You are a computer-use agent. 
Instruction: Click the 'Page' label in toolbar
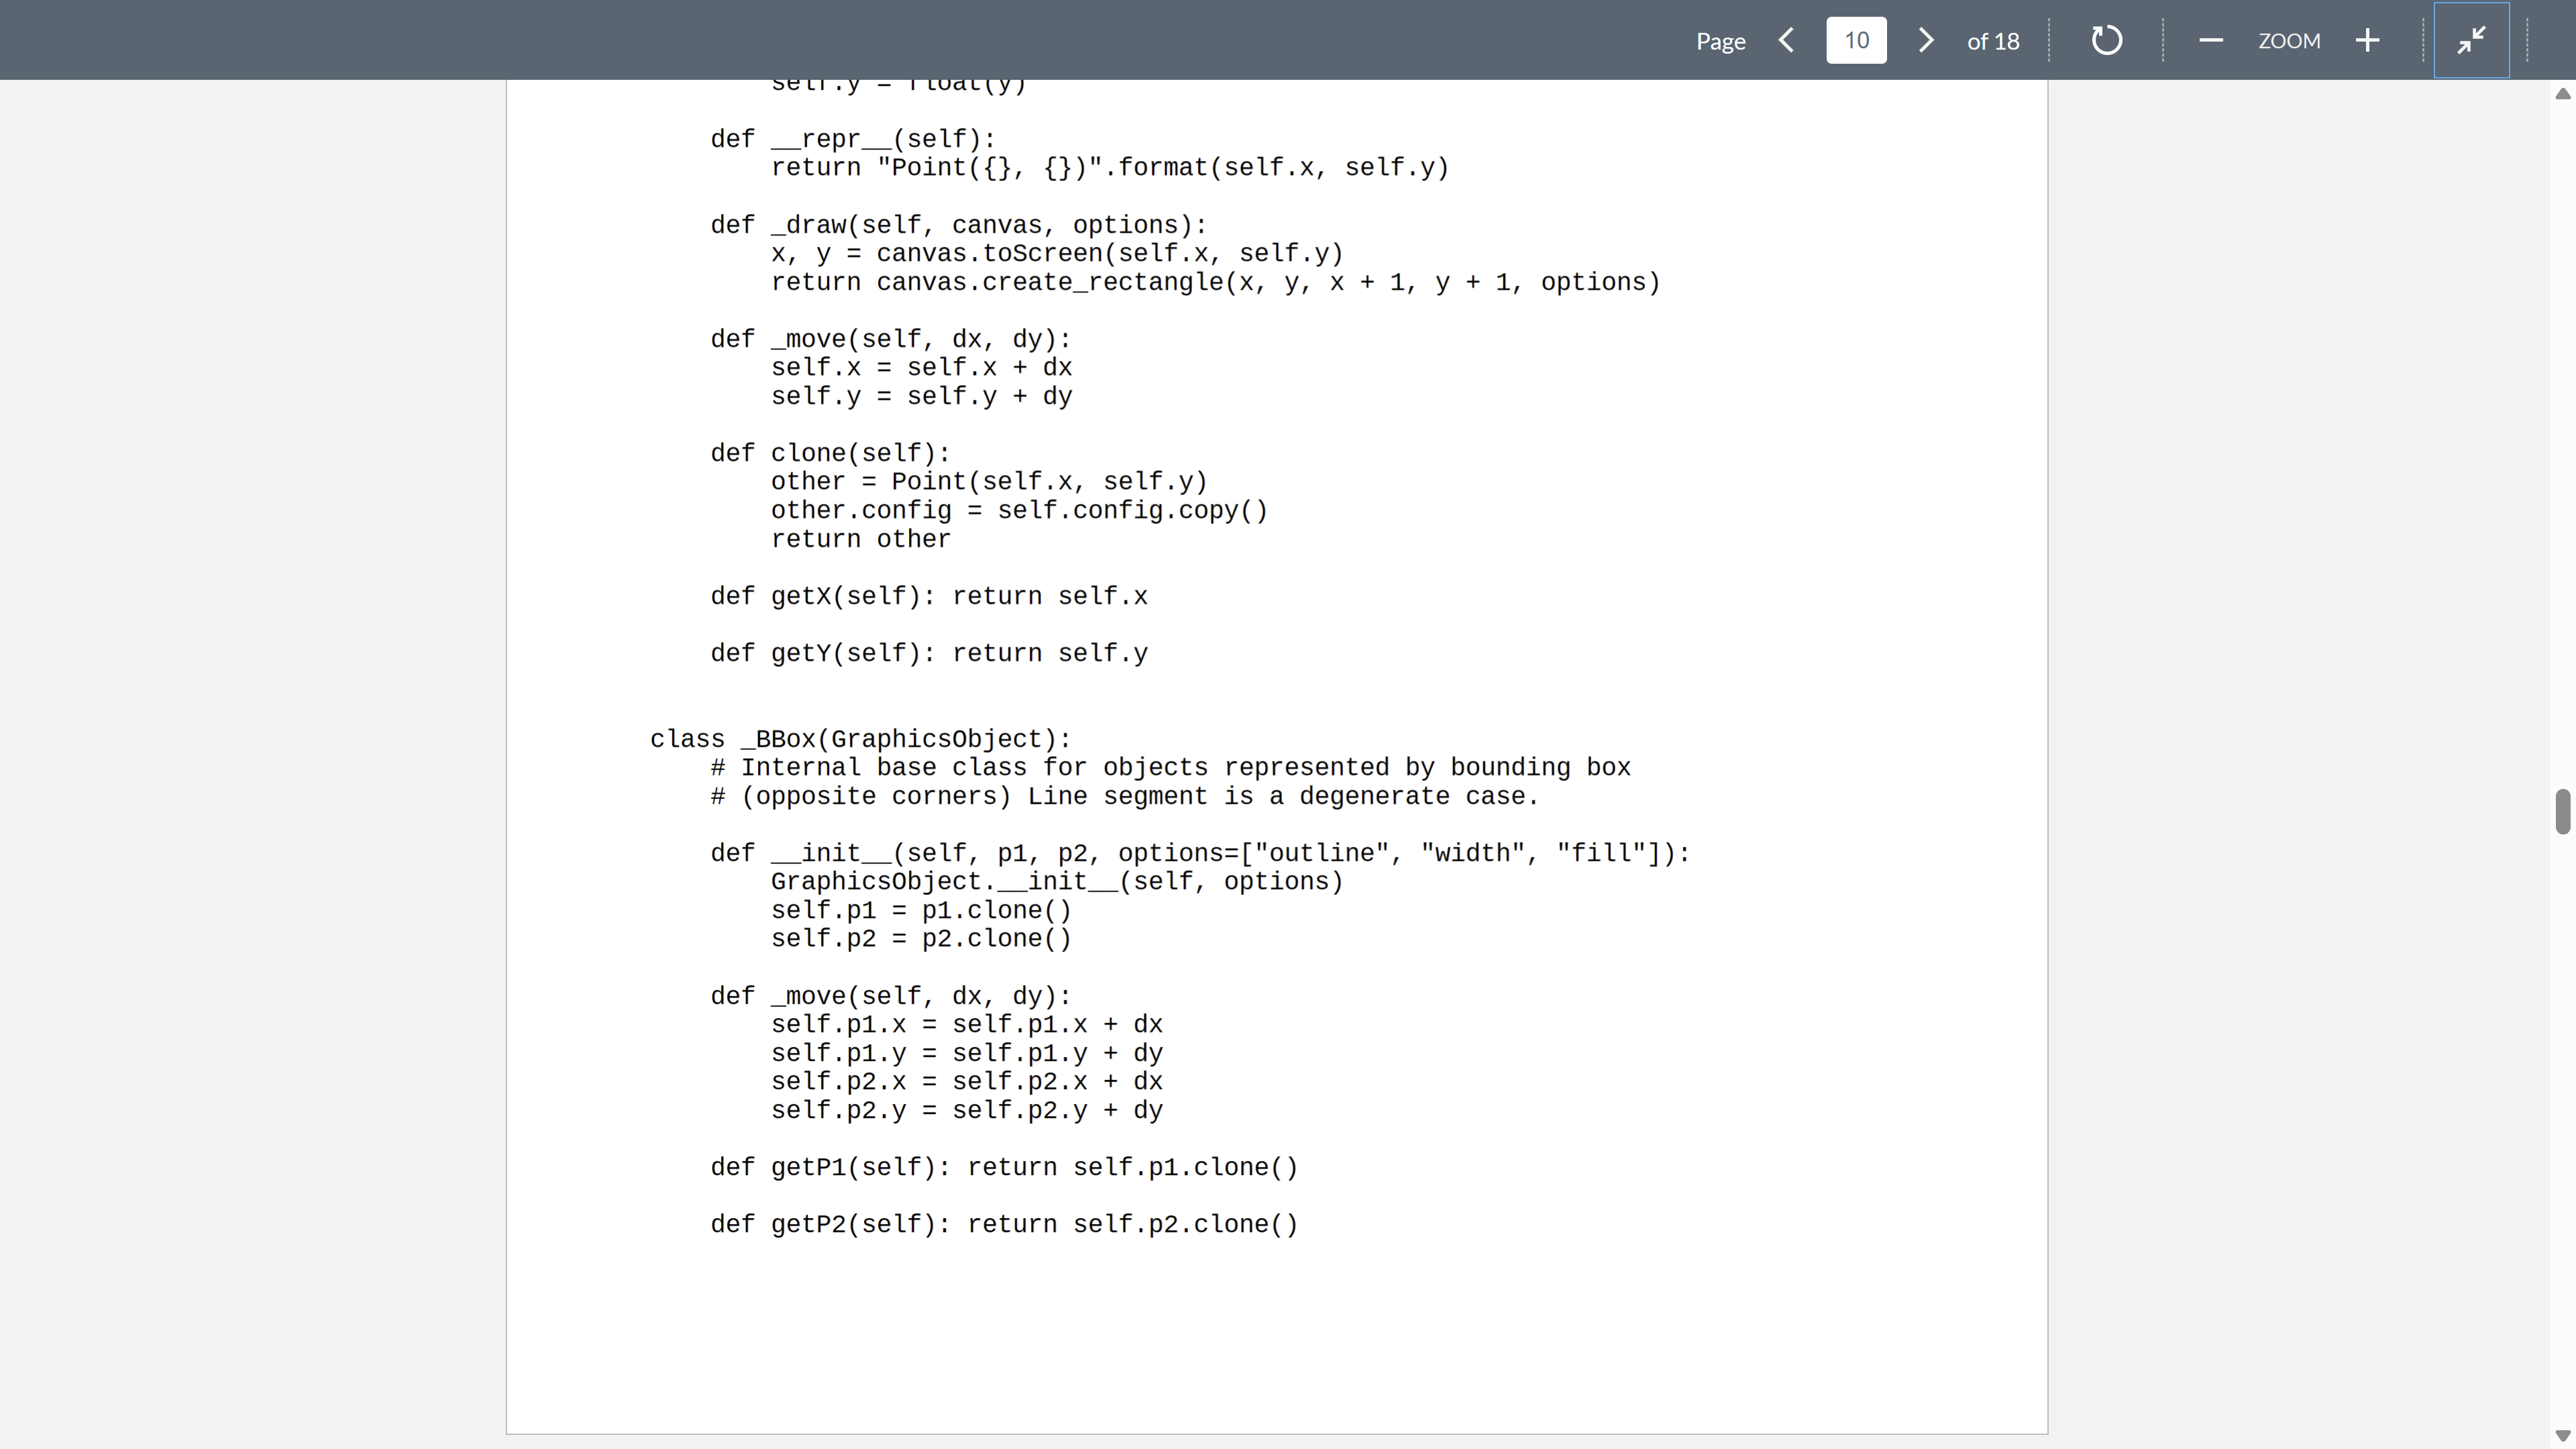[x=1720, y=41]
